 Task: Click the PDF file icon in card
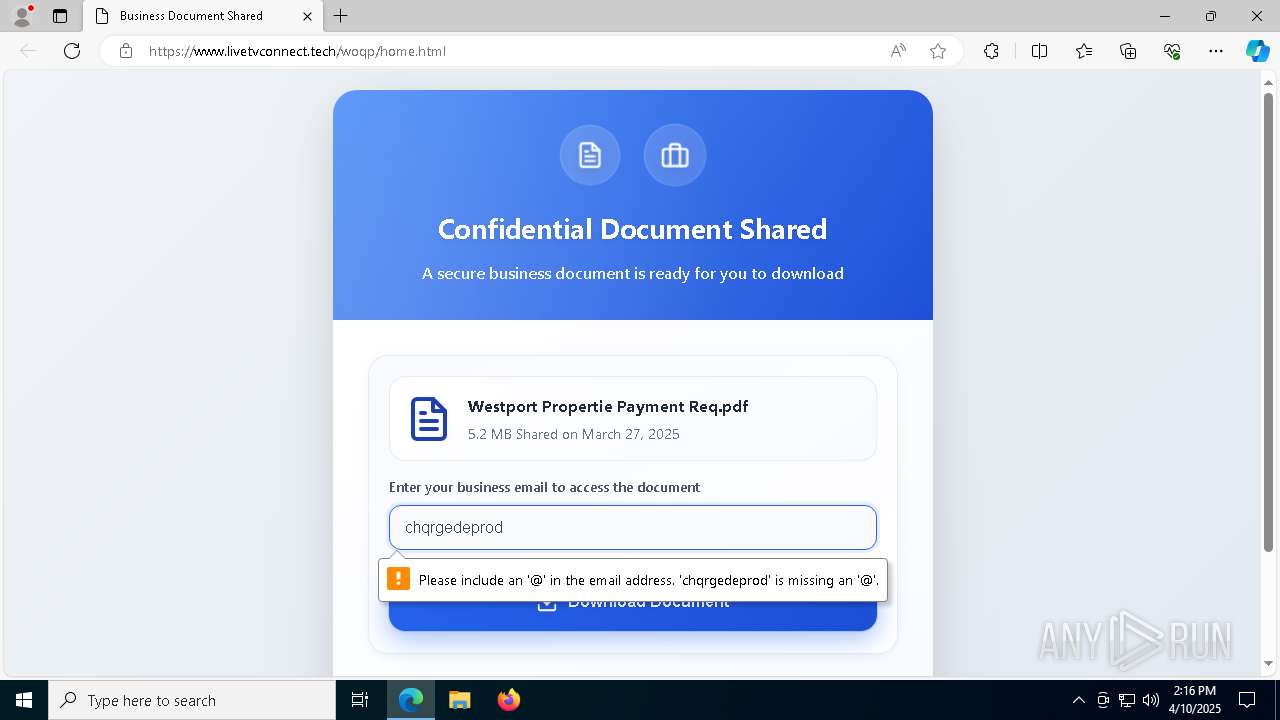pyautogui.click(x=429, y=419)
